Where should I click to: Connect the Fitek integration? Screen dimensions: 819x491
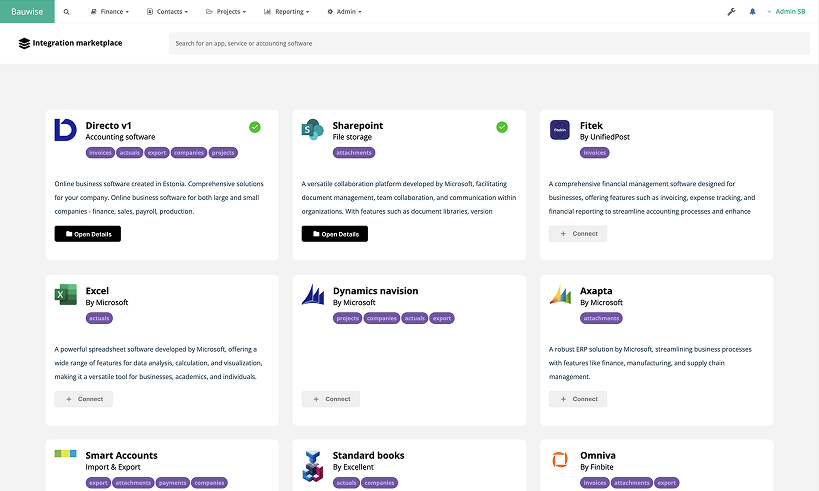coord(578,234)
